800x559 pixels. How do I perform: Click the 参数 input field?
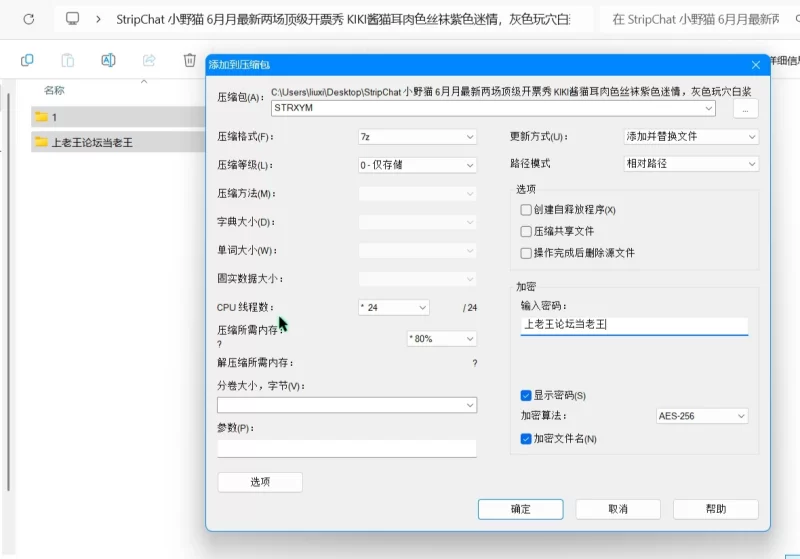click(x=347, y=448)
